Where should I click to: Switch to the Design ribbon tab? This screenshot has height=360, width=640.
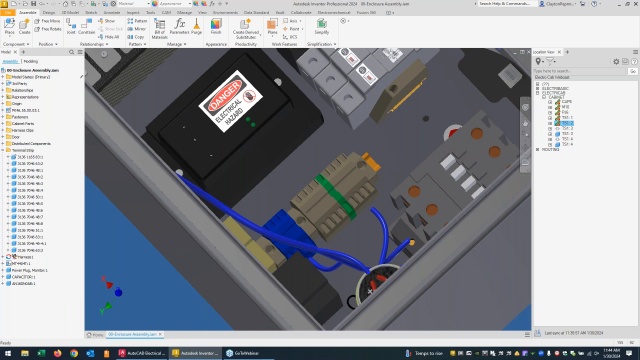[49, 13]
